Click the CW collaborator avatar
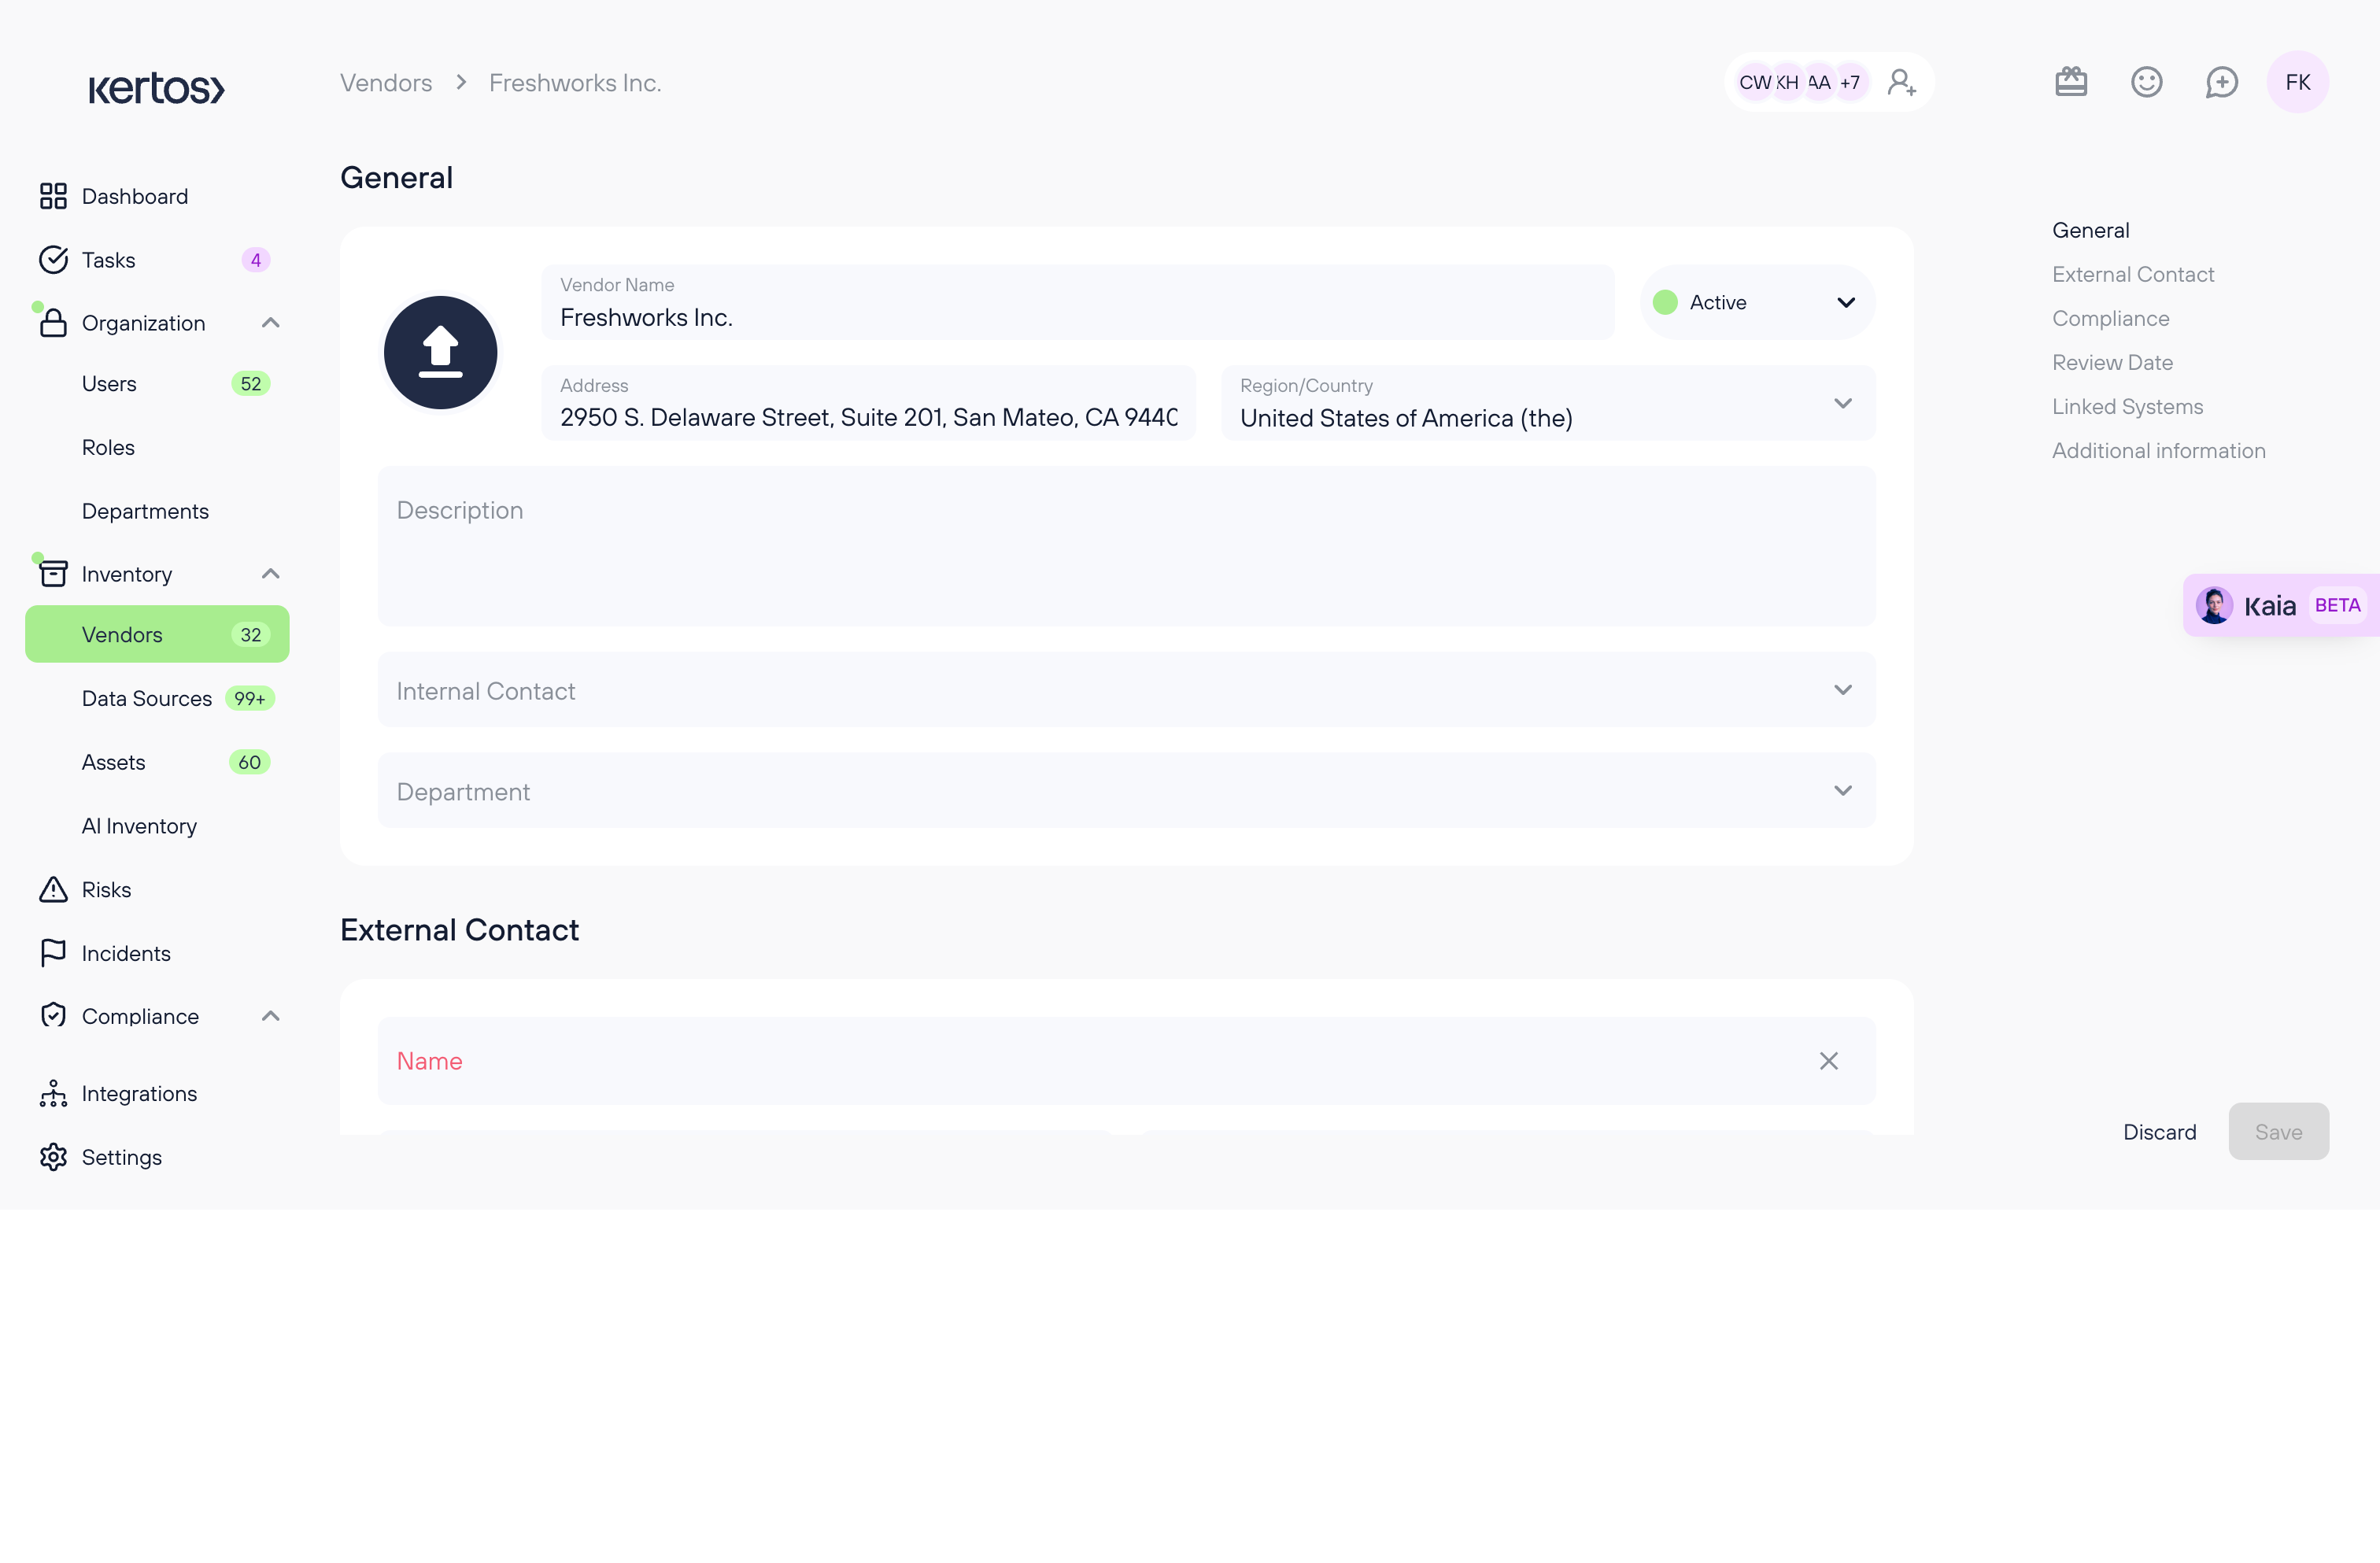The image size is (2380, 1563). tap(1754, 82)
